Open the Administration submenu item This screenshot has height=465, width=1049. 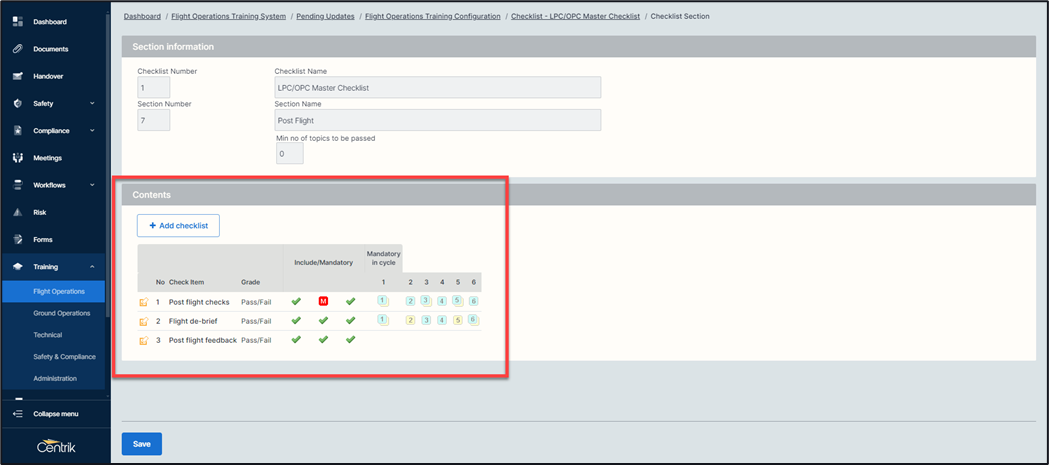55,379
